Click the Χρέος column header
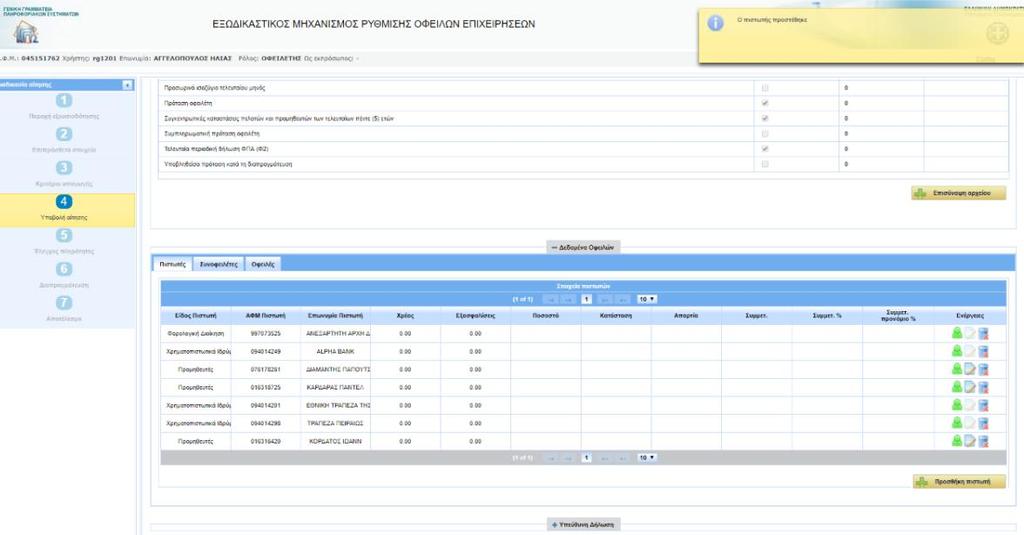The height and width of the screenshot is (535, 1024). click(405, 316)
